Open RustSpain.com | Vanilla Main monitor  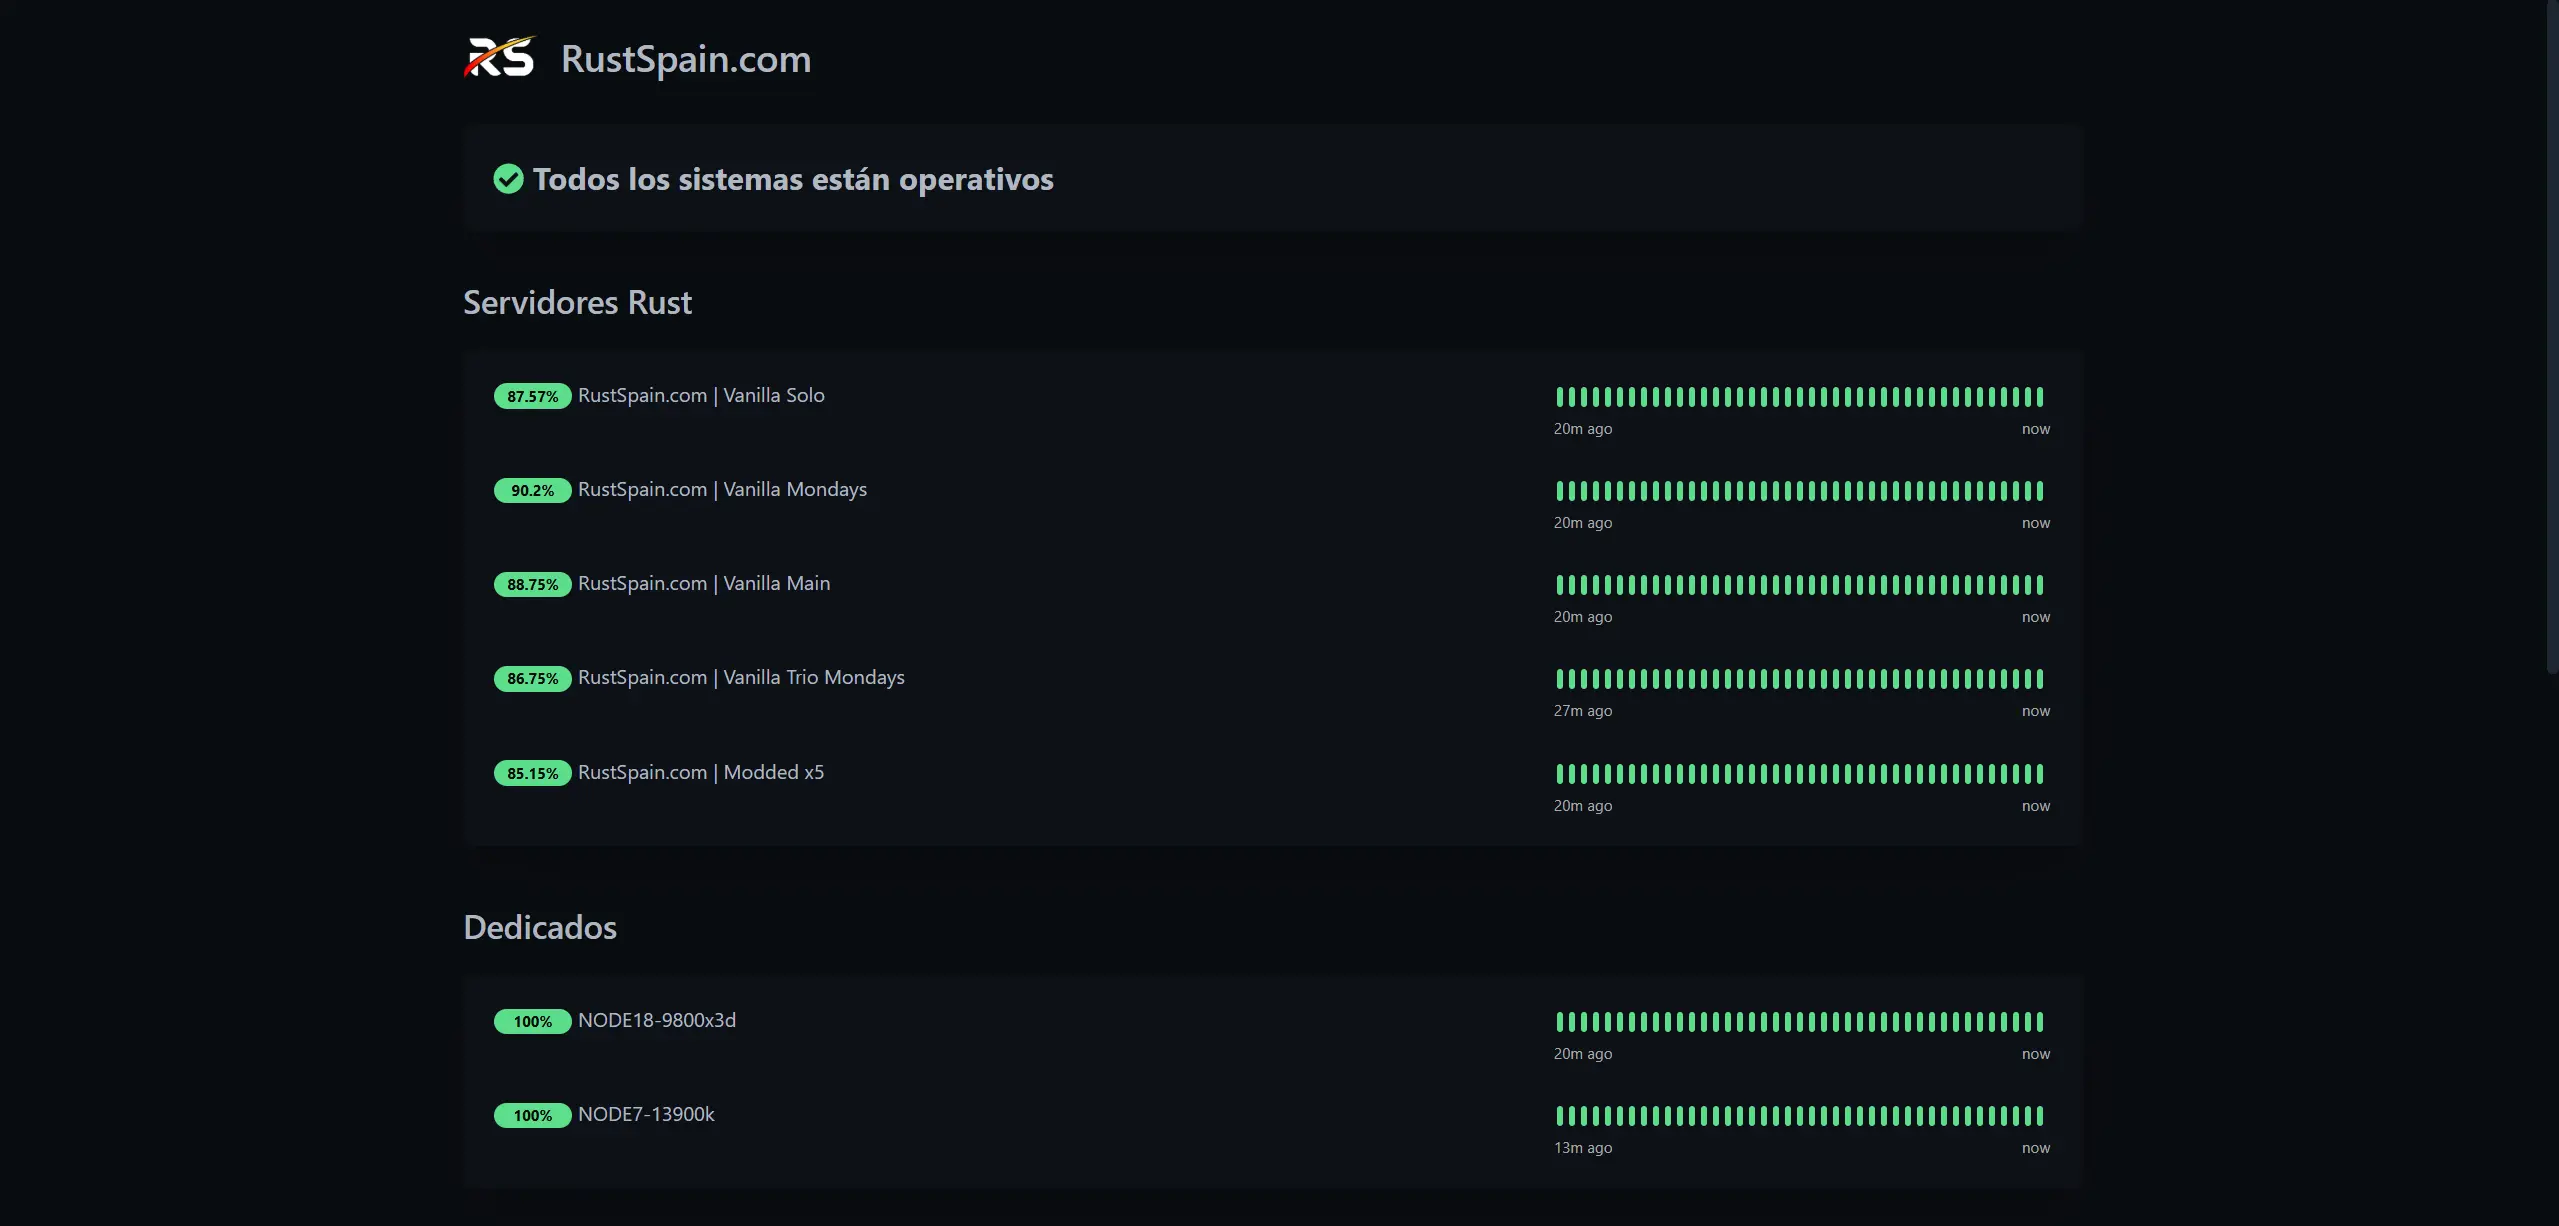(704, 583)
